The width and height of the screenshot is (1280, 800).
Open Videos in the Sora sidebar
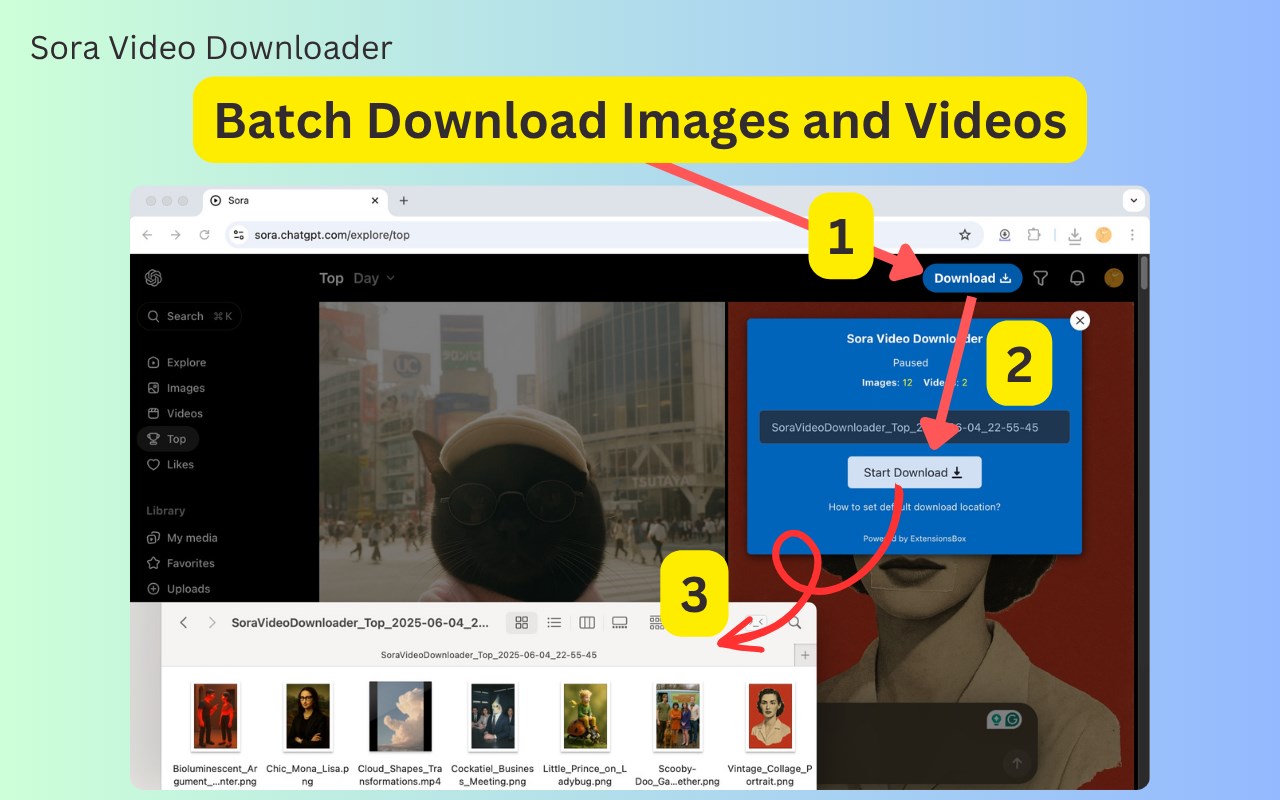(x=175, y=413)
